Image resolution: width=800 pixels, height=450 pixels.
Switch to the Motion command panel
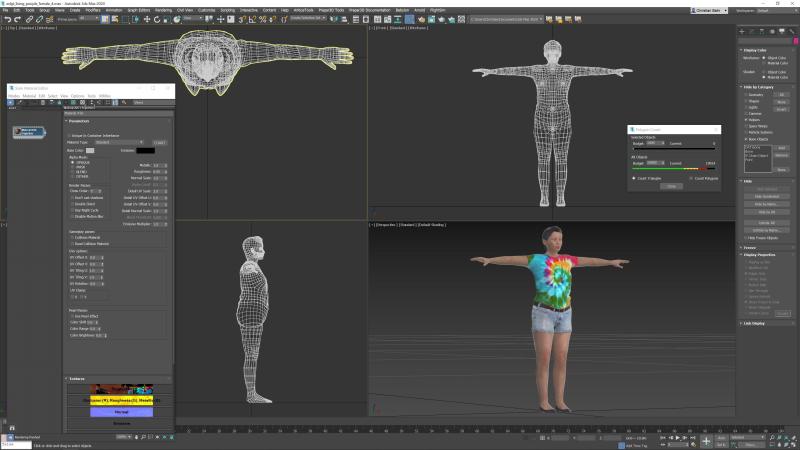[x=772, y=31]
